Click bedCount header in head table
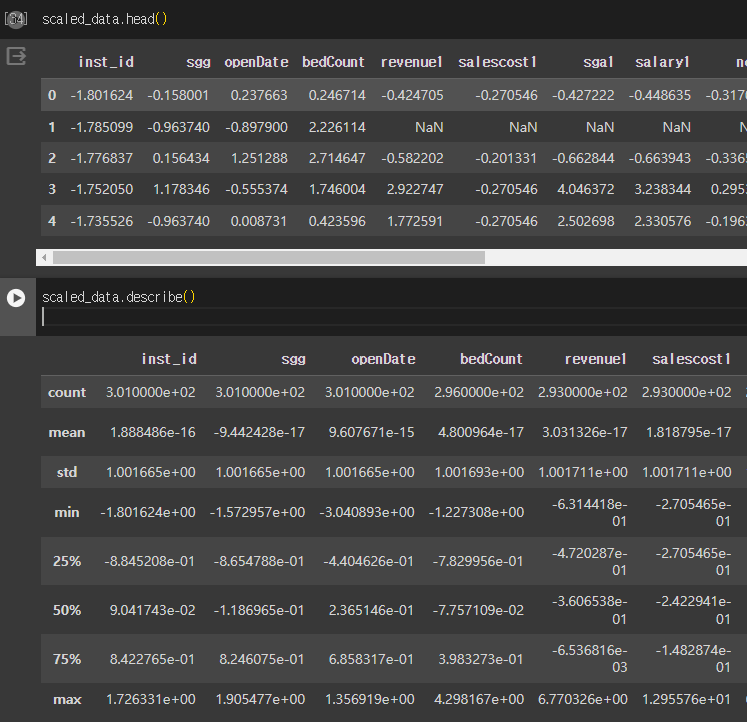The height and width of the screenshot is (722, 747). coord(333,62)
